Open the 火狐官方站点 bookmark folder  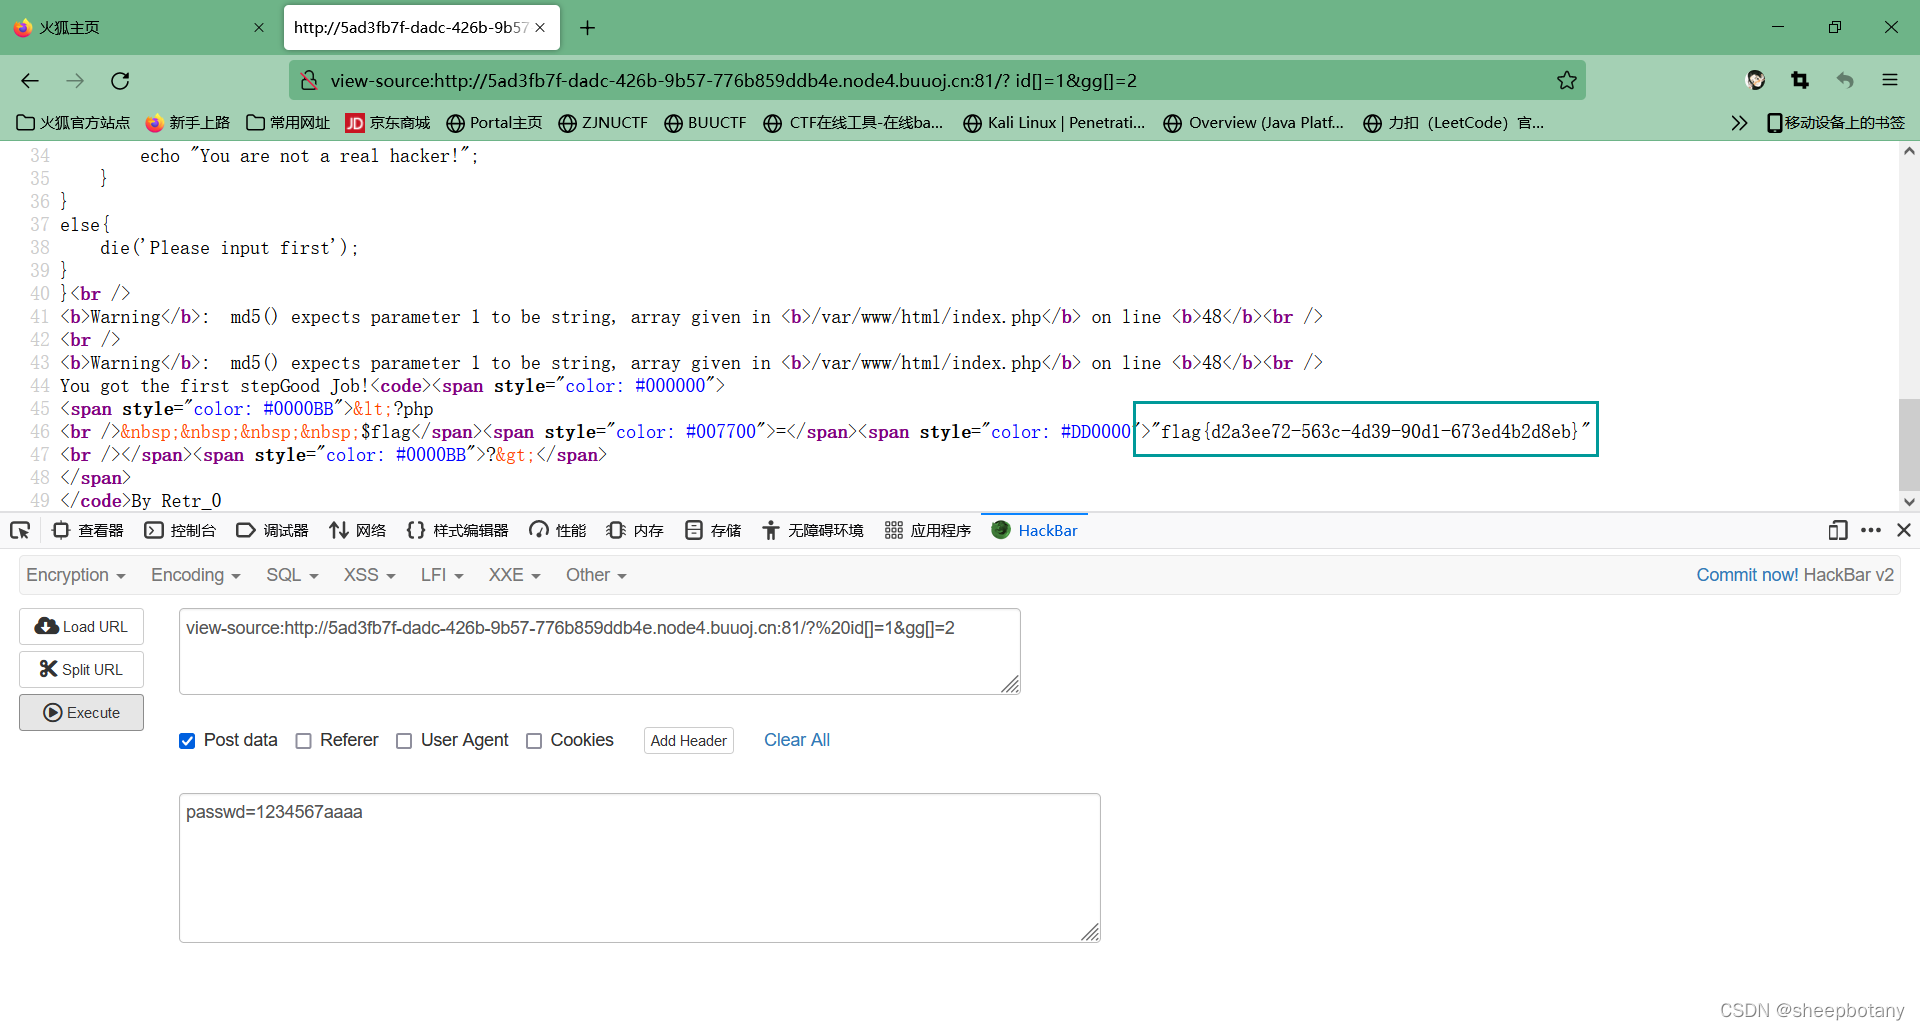point(74,123)
